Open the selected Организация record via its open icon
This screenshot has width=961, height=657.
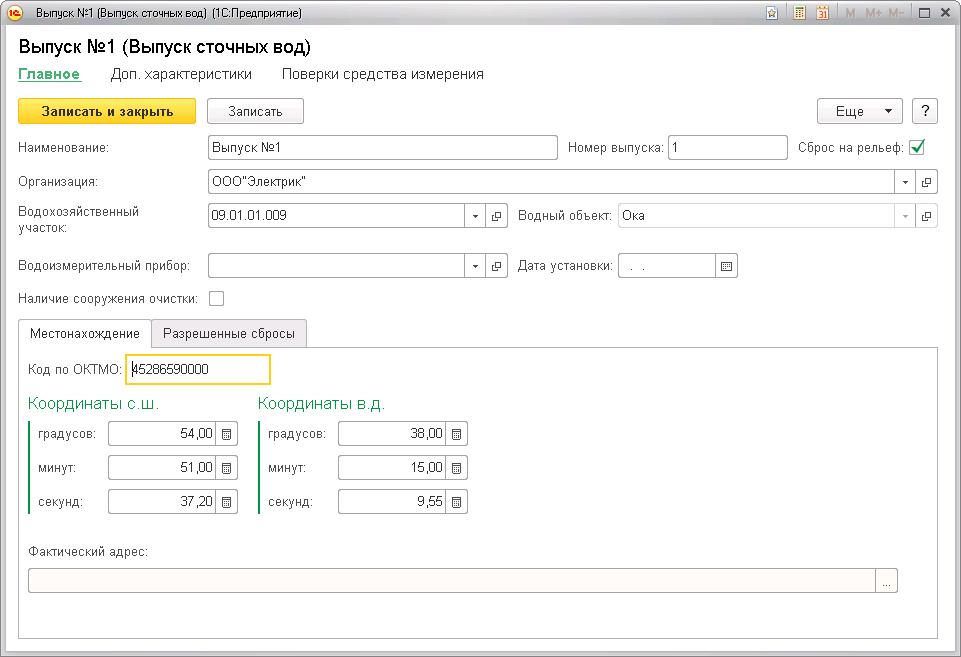pos(926,182)
